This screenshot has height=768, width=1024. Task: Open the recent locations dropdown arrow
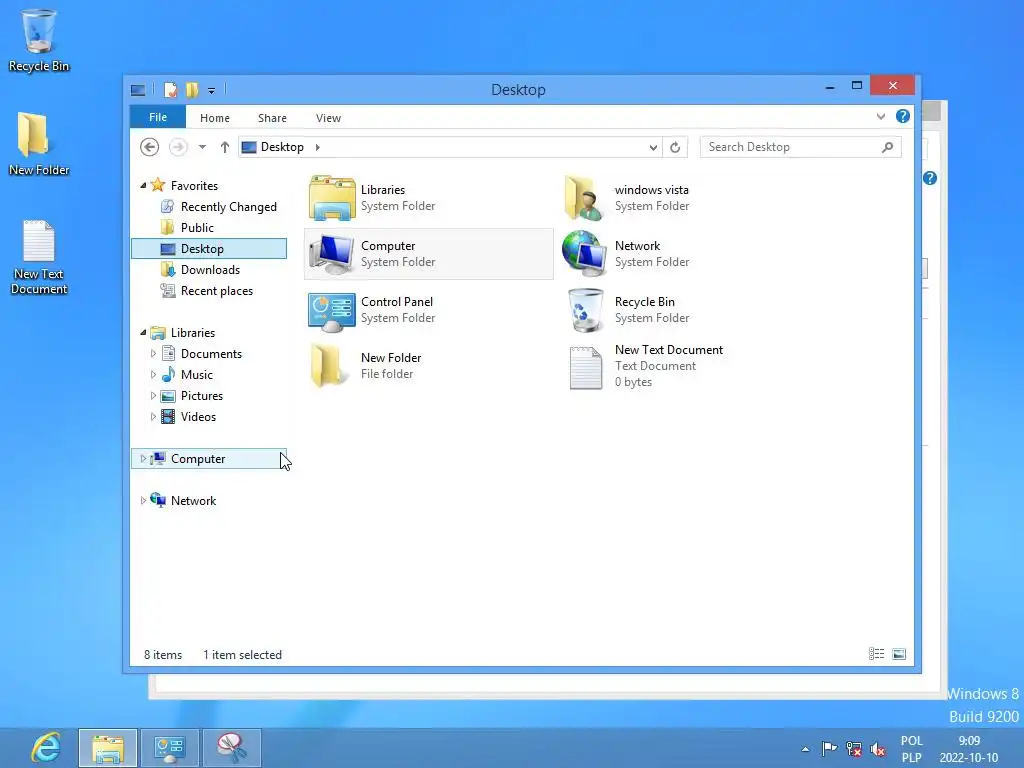202,147
